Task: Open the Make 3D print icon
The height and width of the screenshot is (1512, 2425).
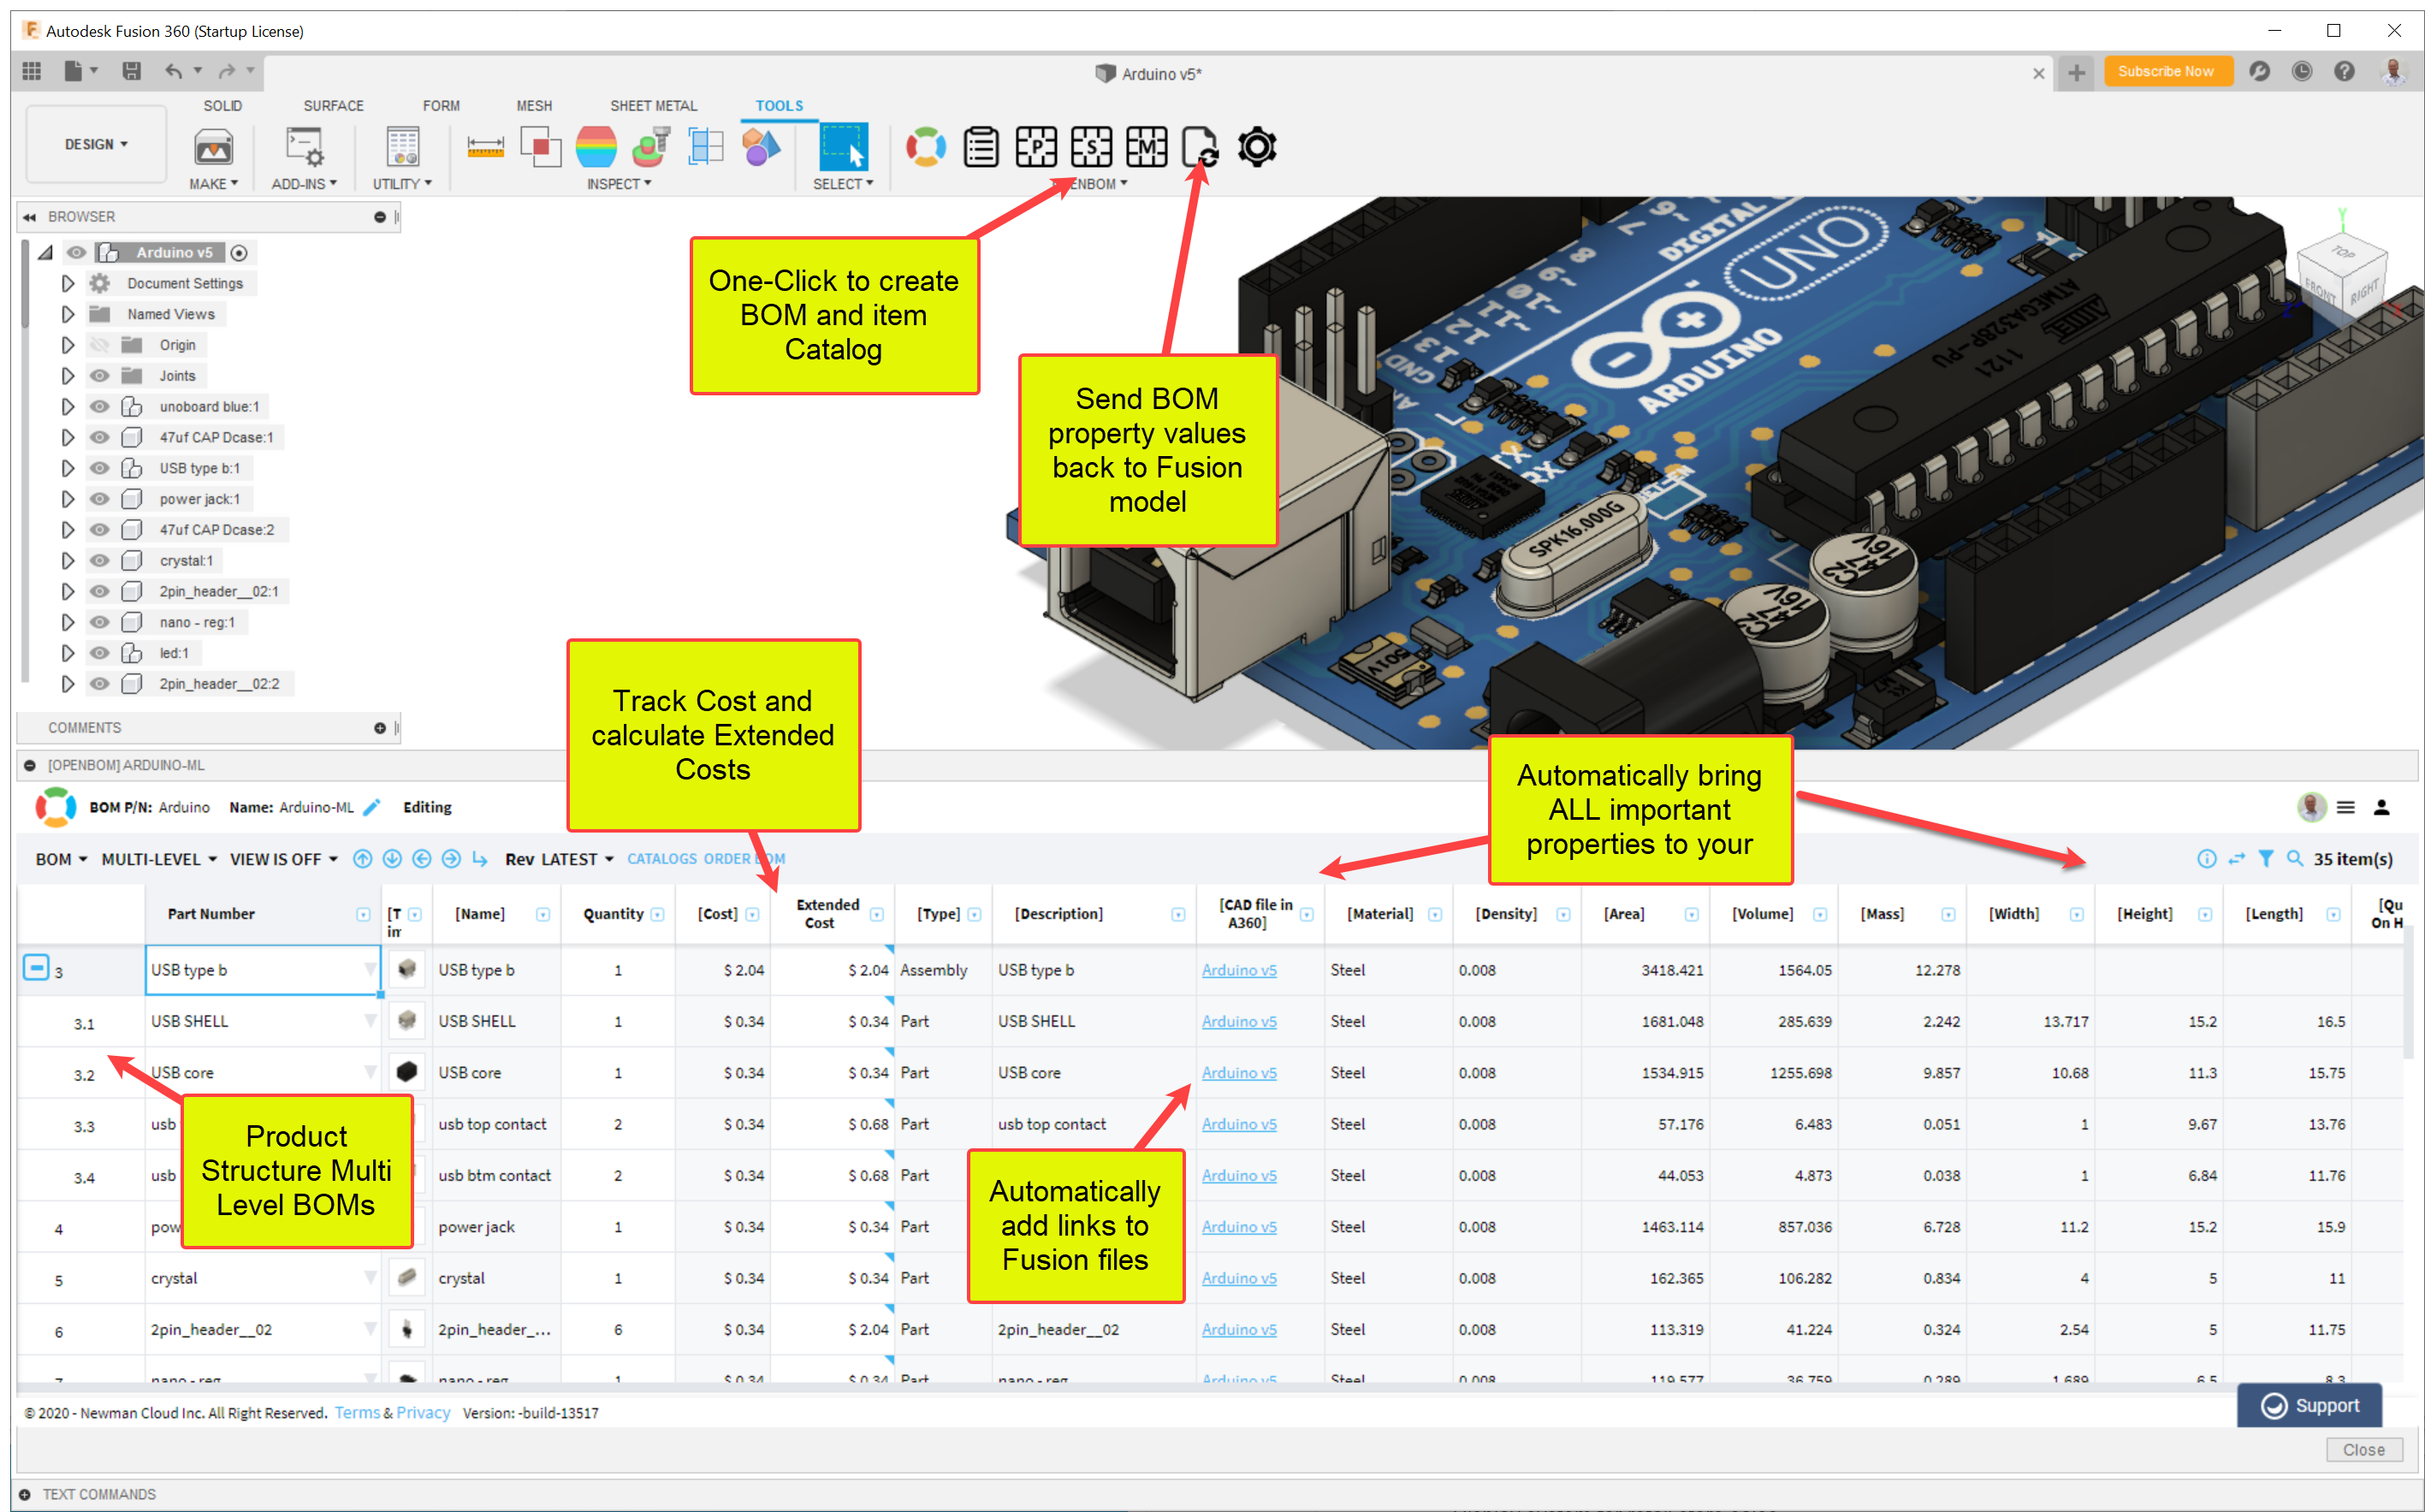Action: pyautogui.click(x=213, y=147)
